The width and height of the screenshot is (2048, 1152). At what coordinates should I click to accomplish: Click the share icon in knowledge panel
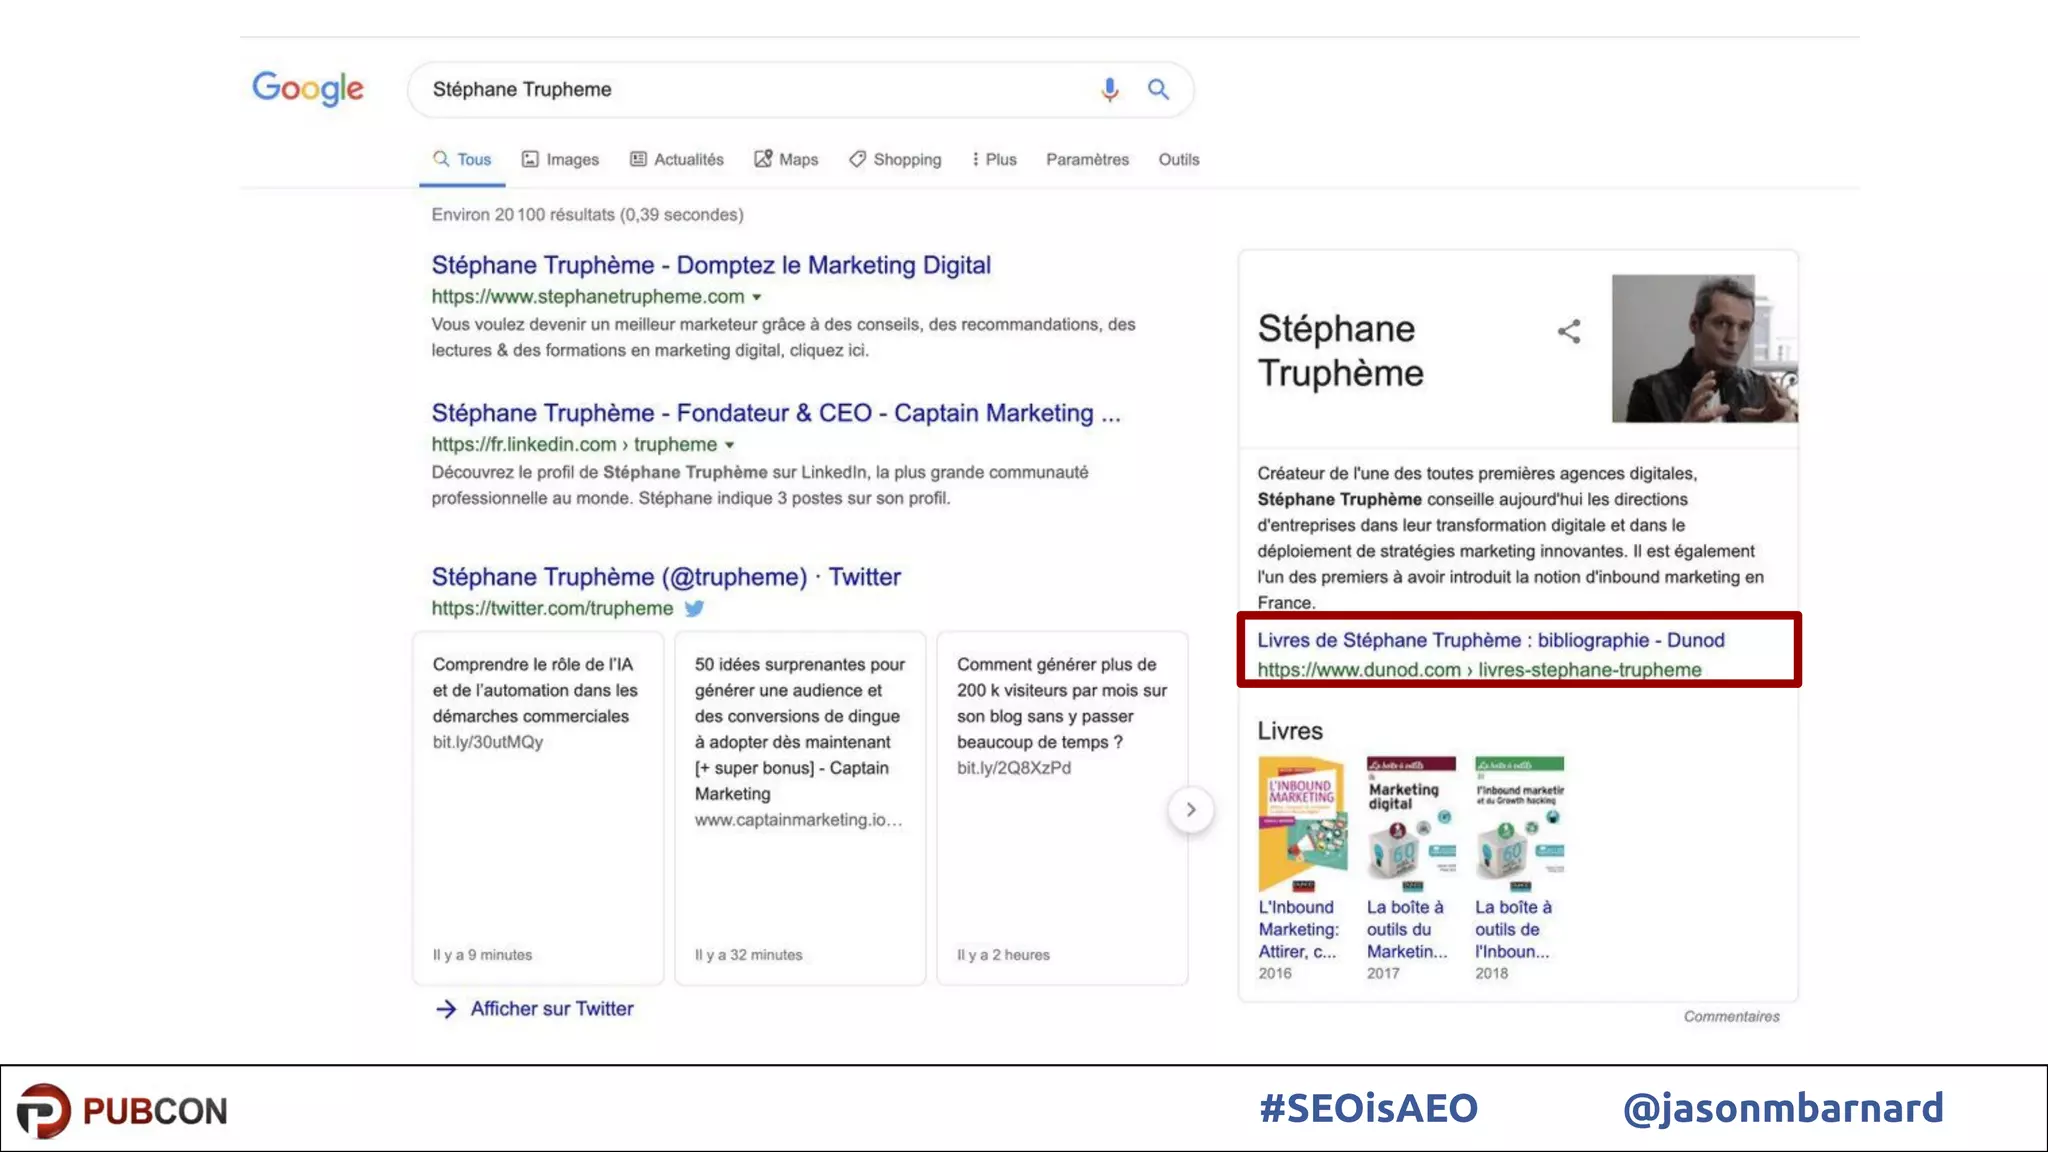click(1569, 332)
